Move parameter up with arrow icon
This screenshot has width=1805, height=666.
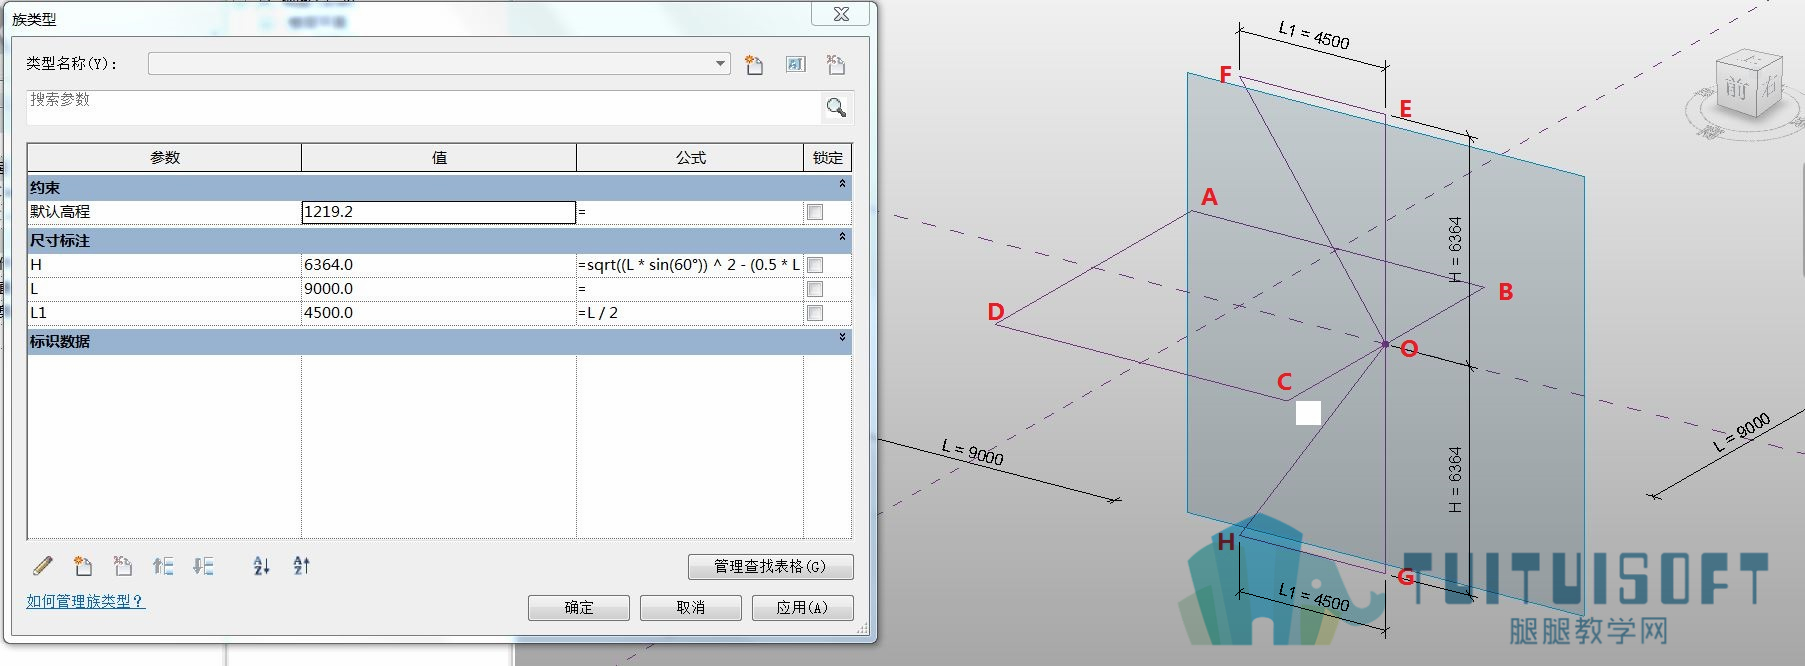point(163,566)
